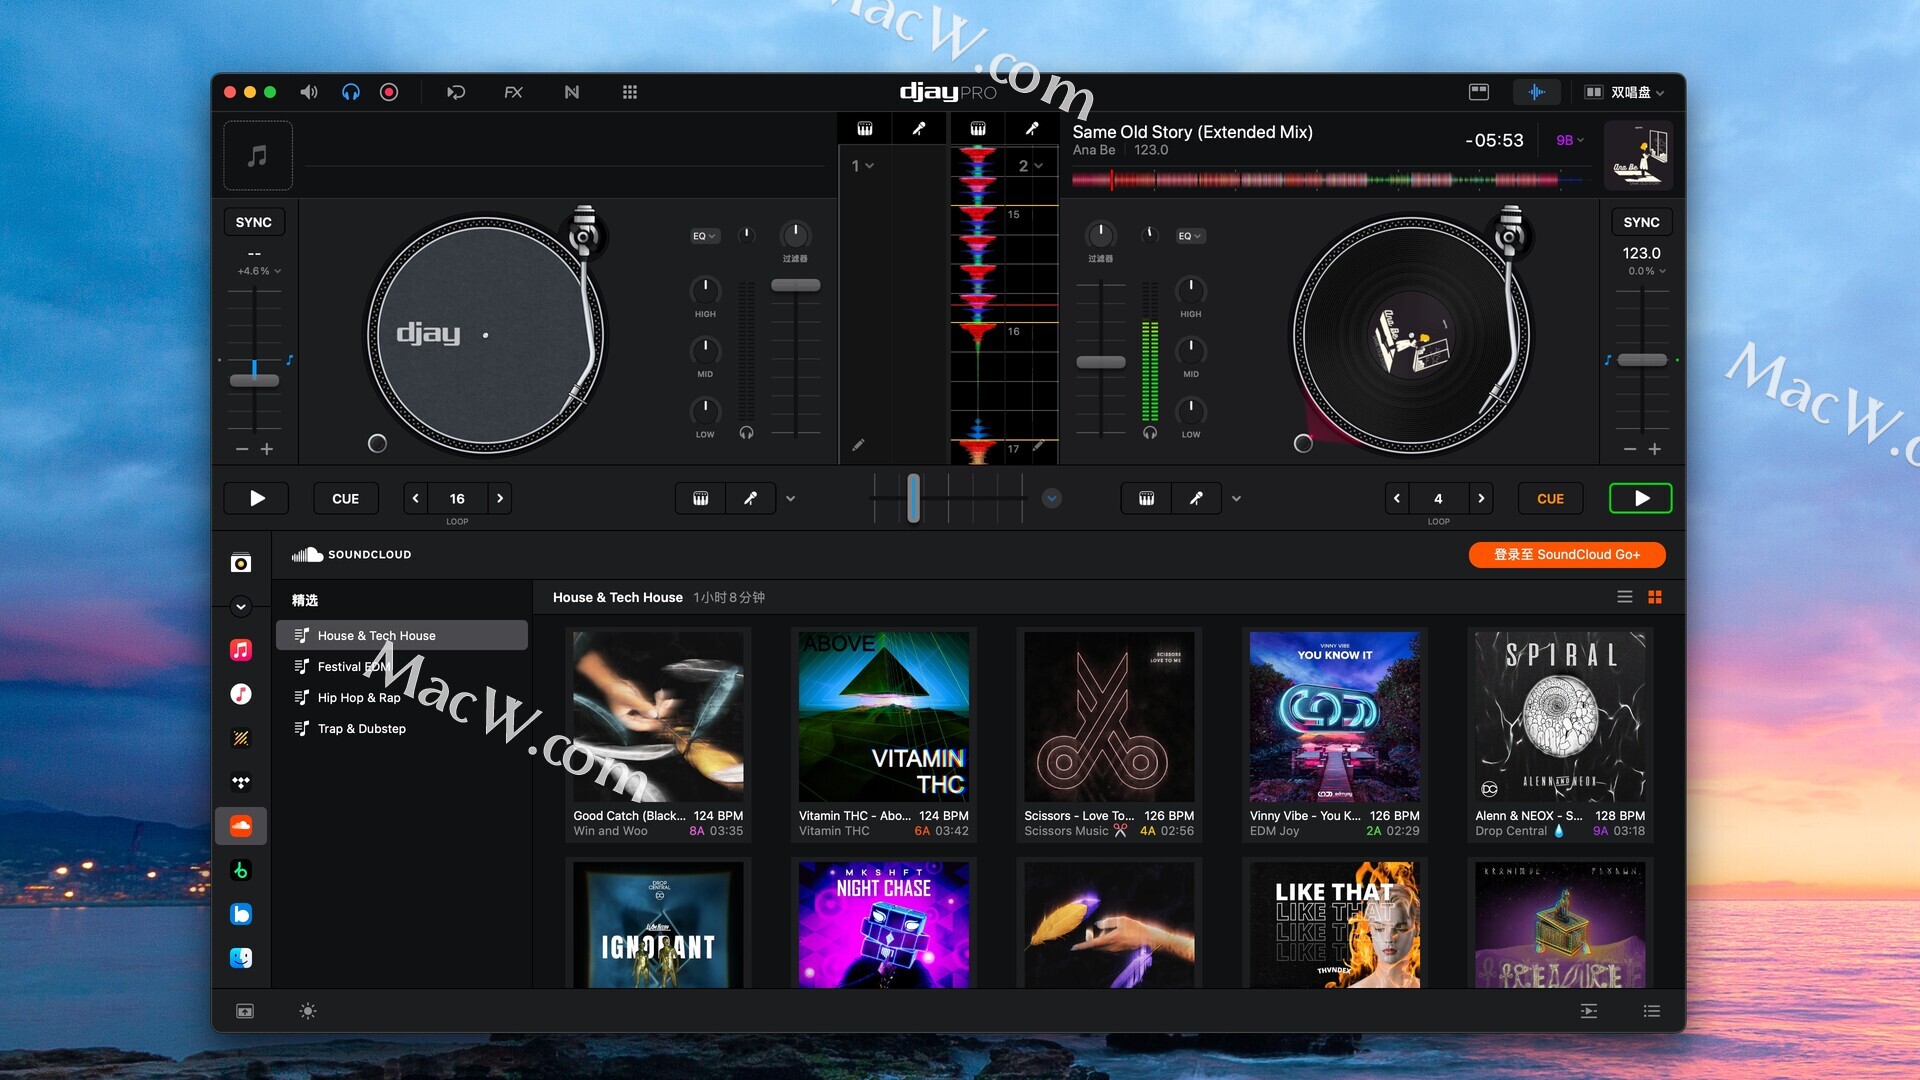The width and height of the screenshot is (1920, 1080).
Task: Select House & Tech House playlist
Action: [402, 635]
